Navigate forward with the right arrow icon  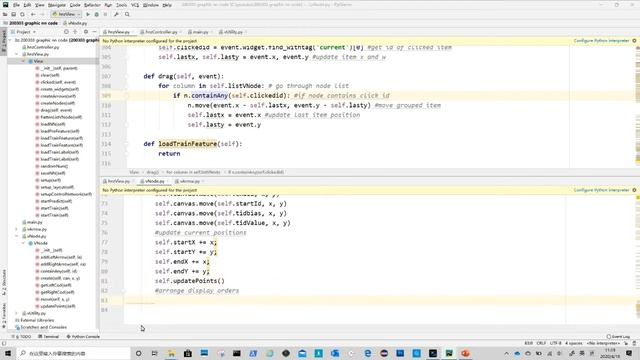coord(42,14)
